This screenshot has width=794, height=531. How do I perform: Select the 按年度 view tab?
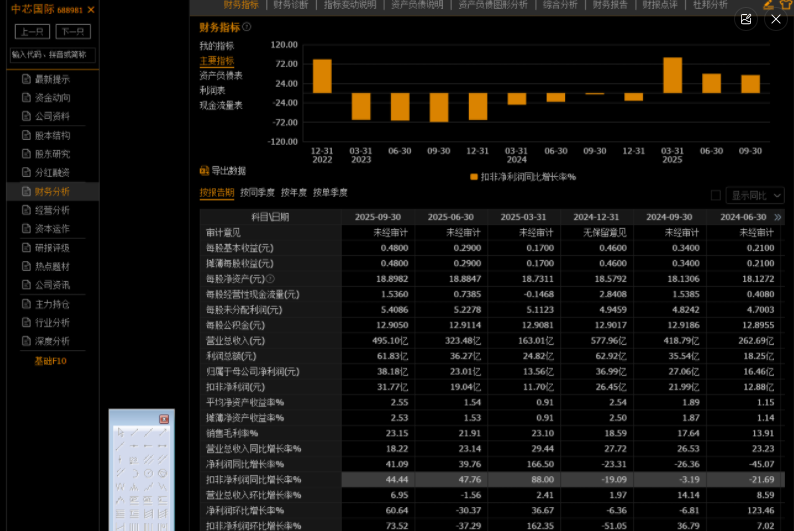coord(294,193)
